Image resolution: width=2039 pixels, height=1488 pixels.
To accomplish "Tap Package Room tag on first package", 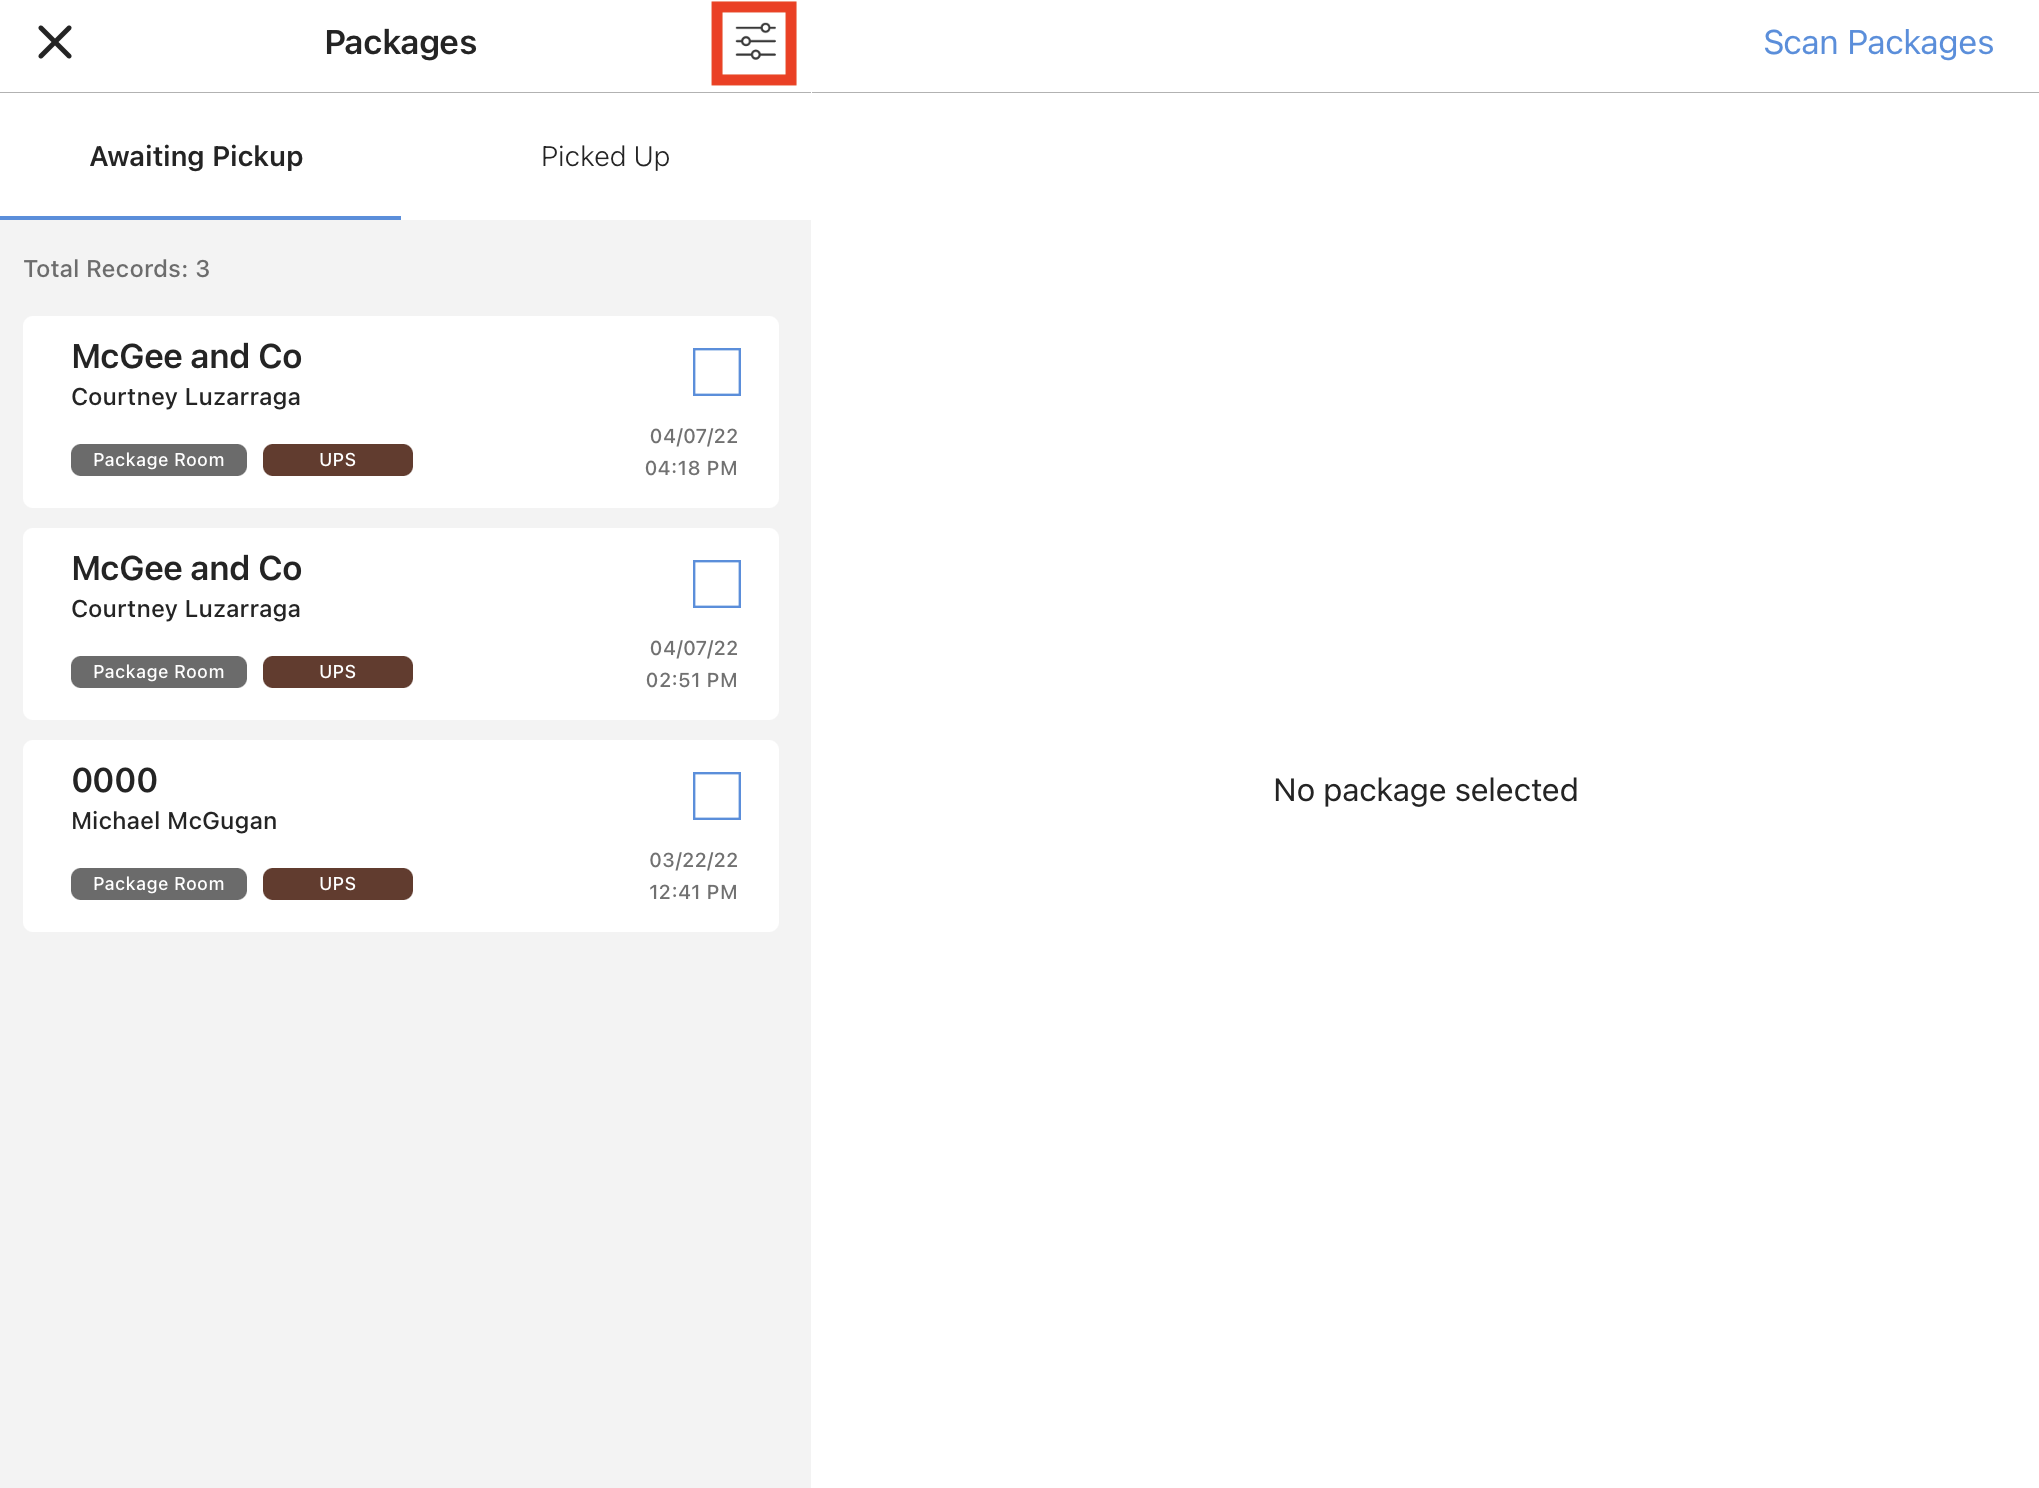I will point(158,460).
